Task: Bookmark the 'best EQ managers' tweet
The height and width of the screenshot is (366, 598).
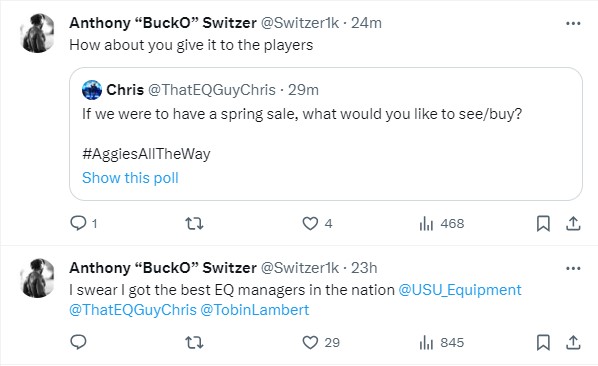Action: pos(543,342)
